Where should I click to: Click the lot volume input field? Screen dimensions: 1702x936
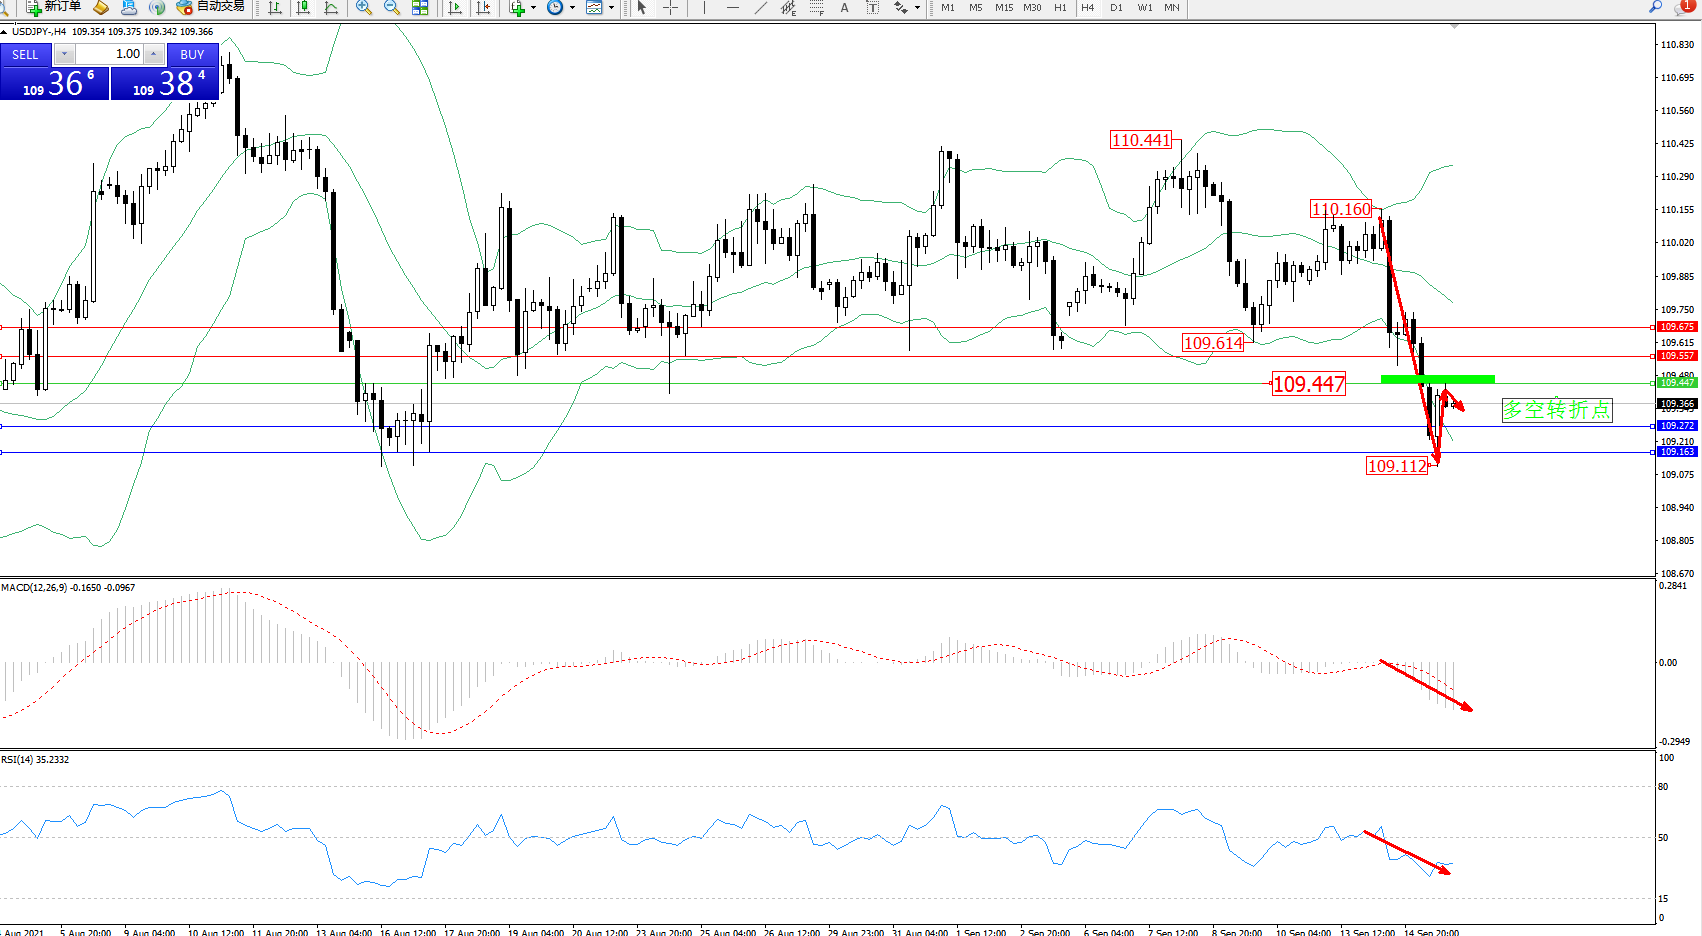click(110, 54)
